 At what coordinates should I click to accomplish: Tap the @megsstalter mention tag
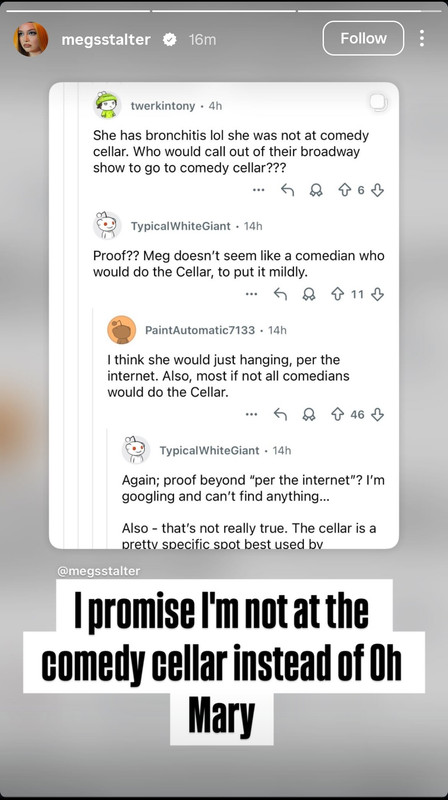pos(98,571)
